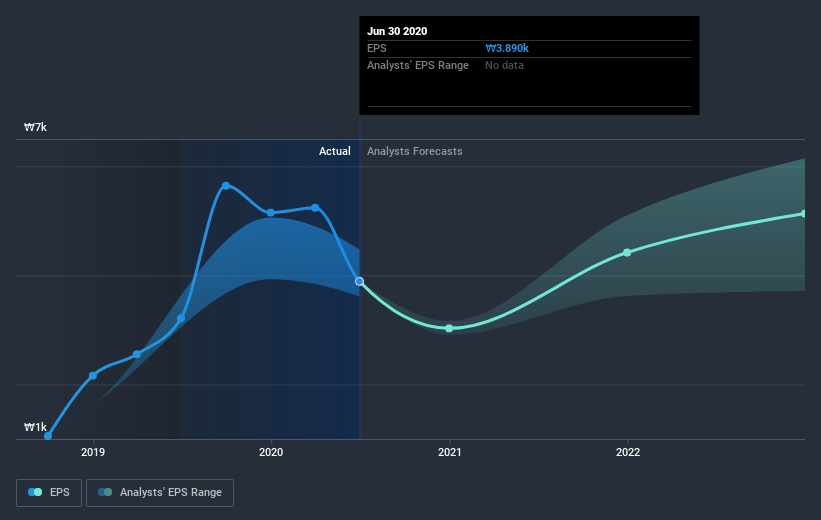The height and width of the screenshot is (520, 821).
Task: Click the 'Analysts Forecasts' label
Action: click(415, 151)
